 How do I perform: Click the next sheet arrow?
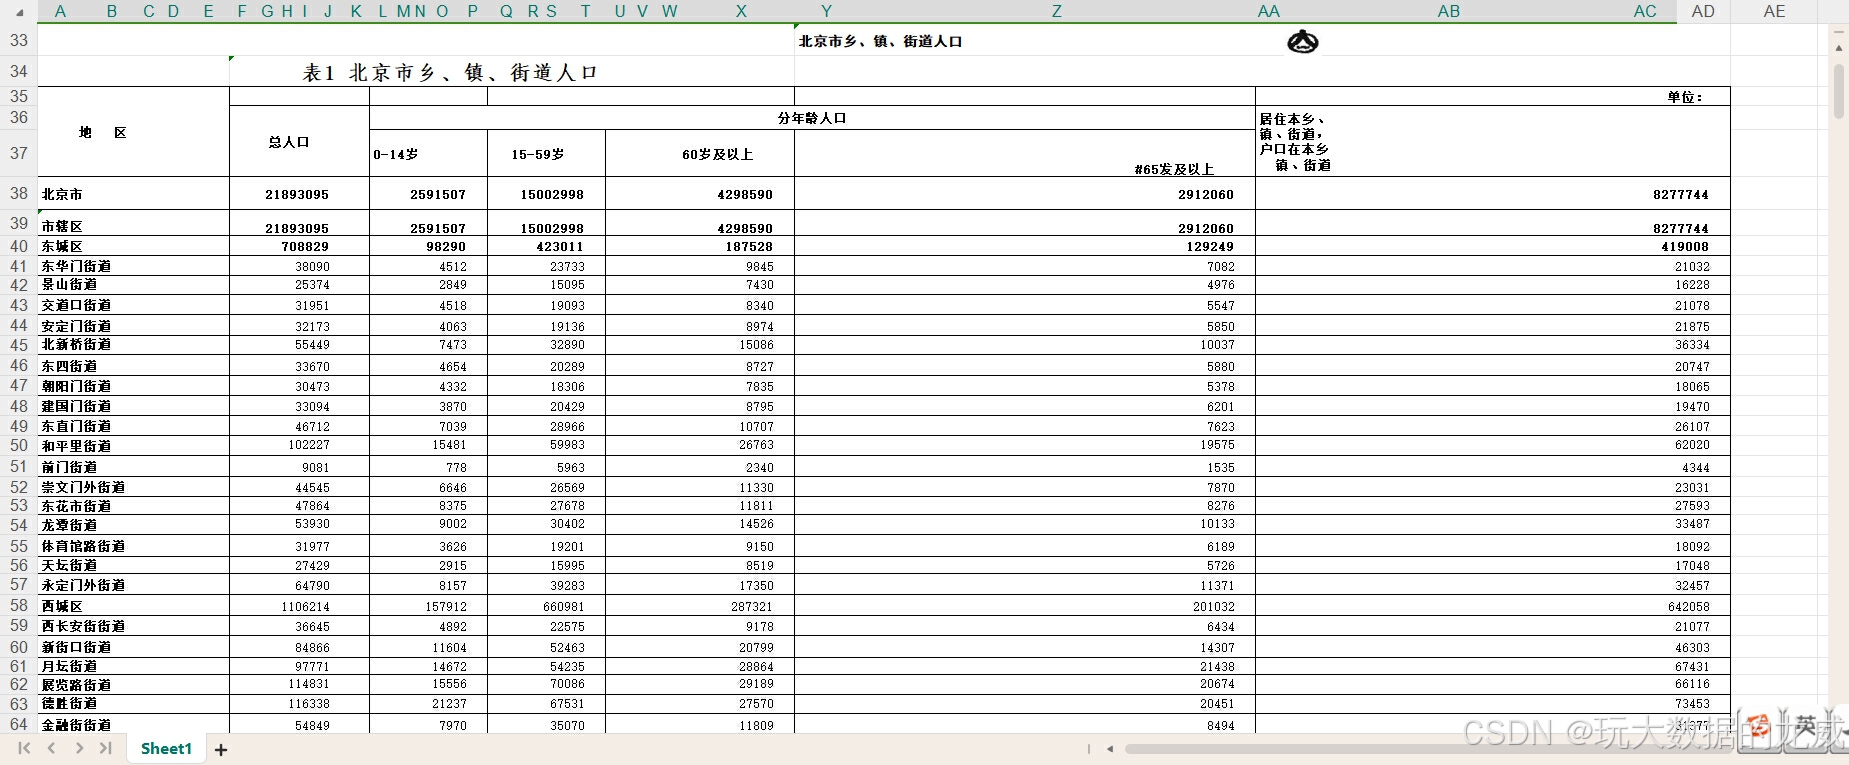(x=79, y=748)
